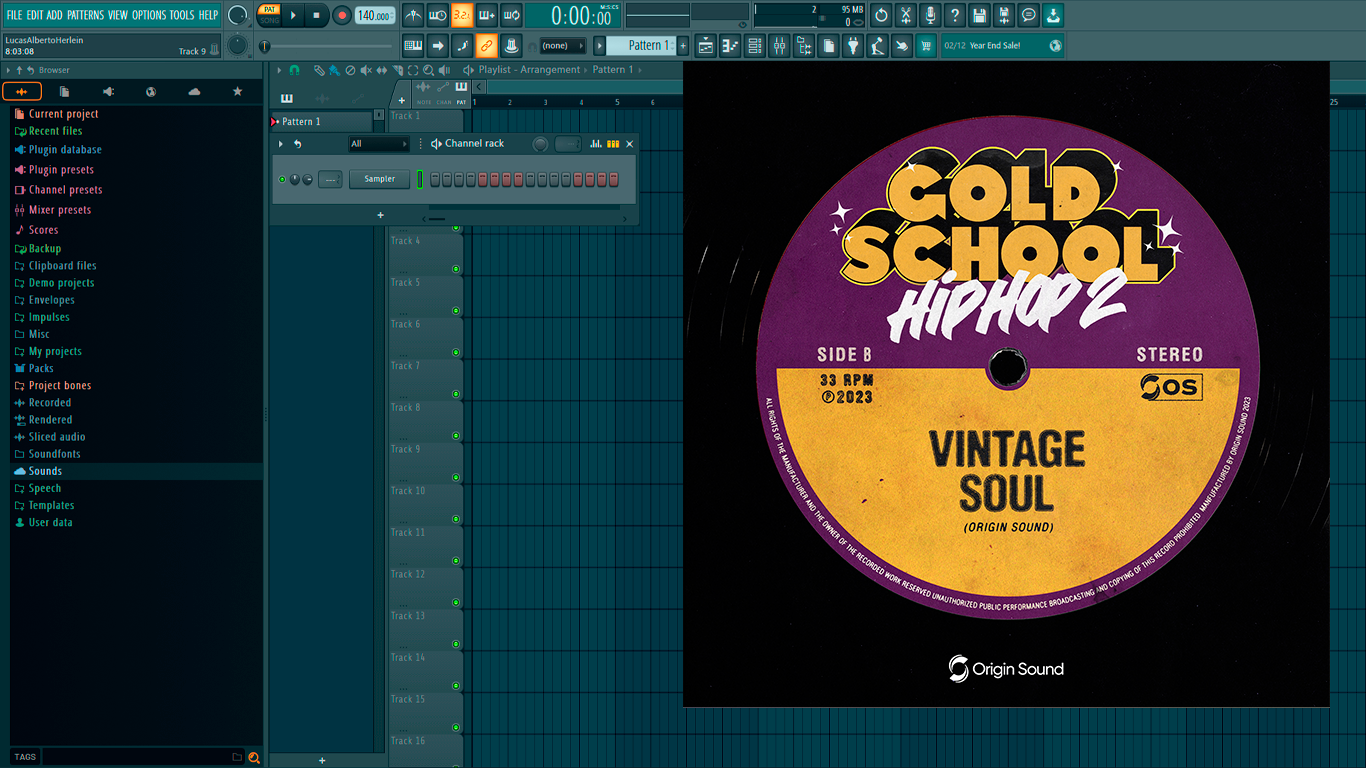Image resolution: width=1366 pixels, height=768 pixels.
Task: Toggle loop recording icon
Action: (511, 15)
